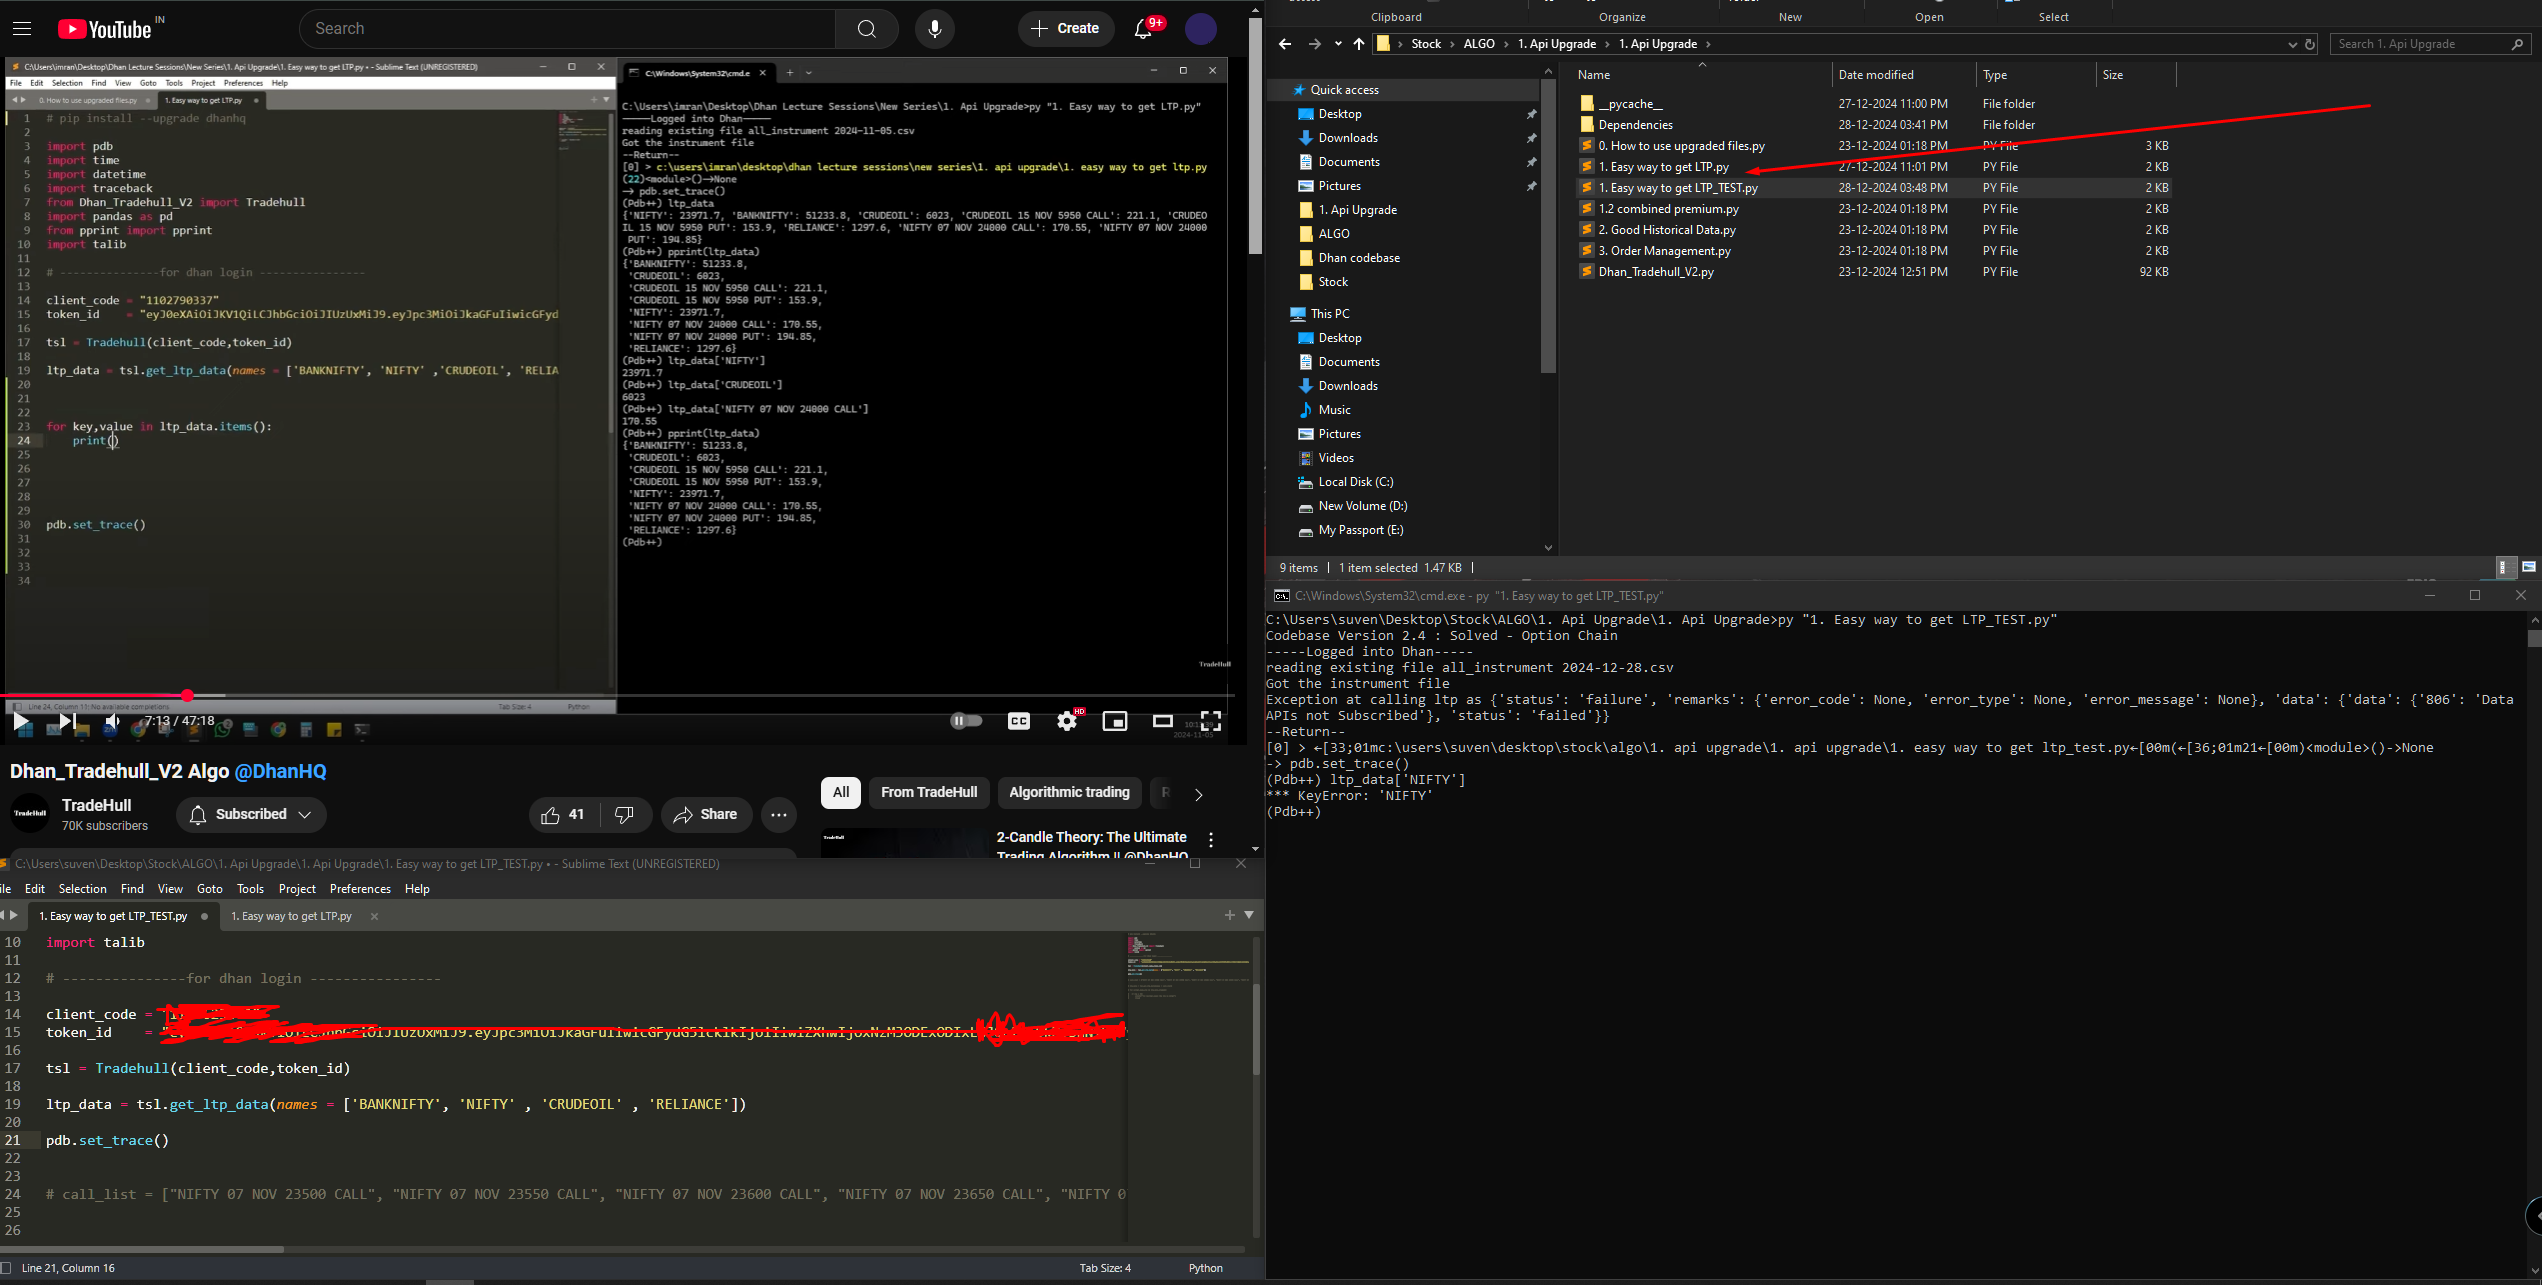Open YouTube notifications bell

[x=1143, y=29]
